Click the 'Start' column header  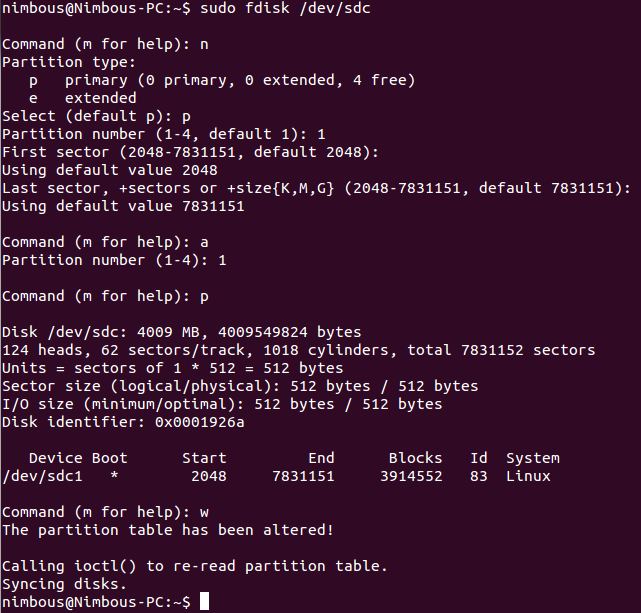click(x=204, y=458)
